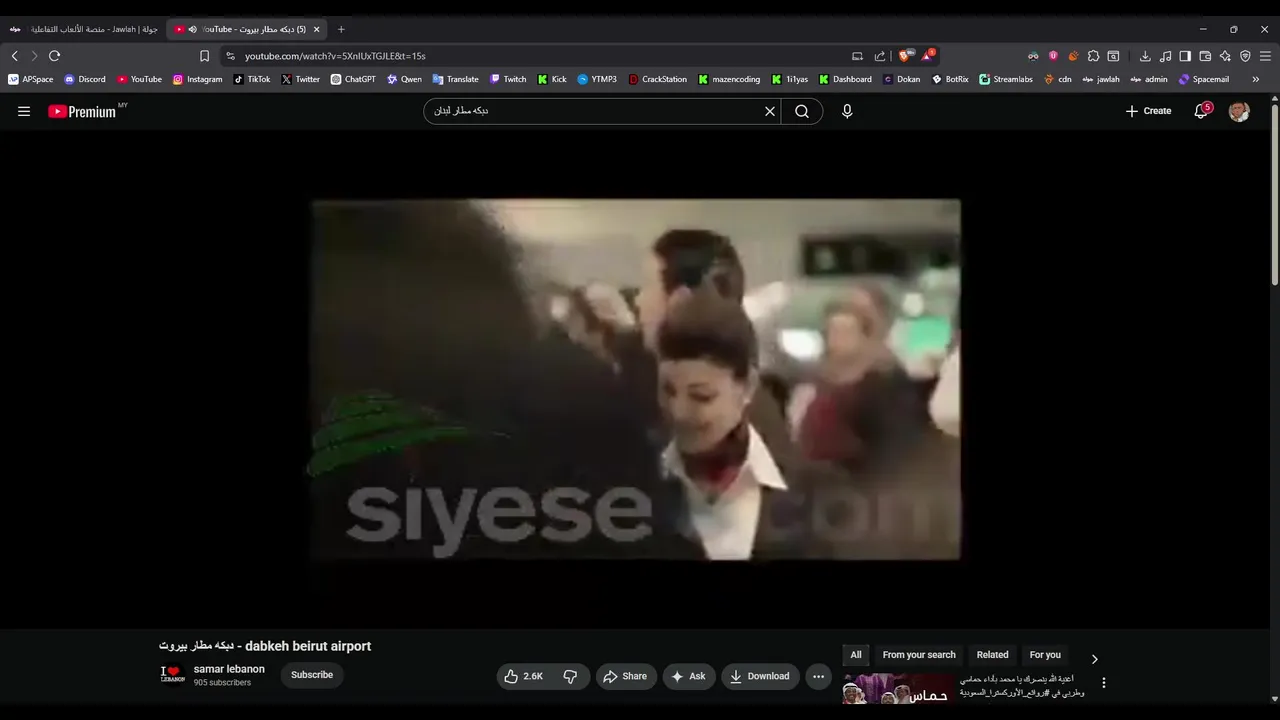Image resolution: width=1280 pixels, height=720 pixels.
Task: Open the Streamlabs bookmark
Action: pyautogui.click(x=1006, y=79)
